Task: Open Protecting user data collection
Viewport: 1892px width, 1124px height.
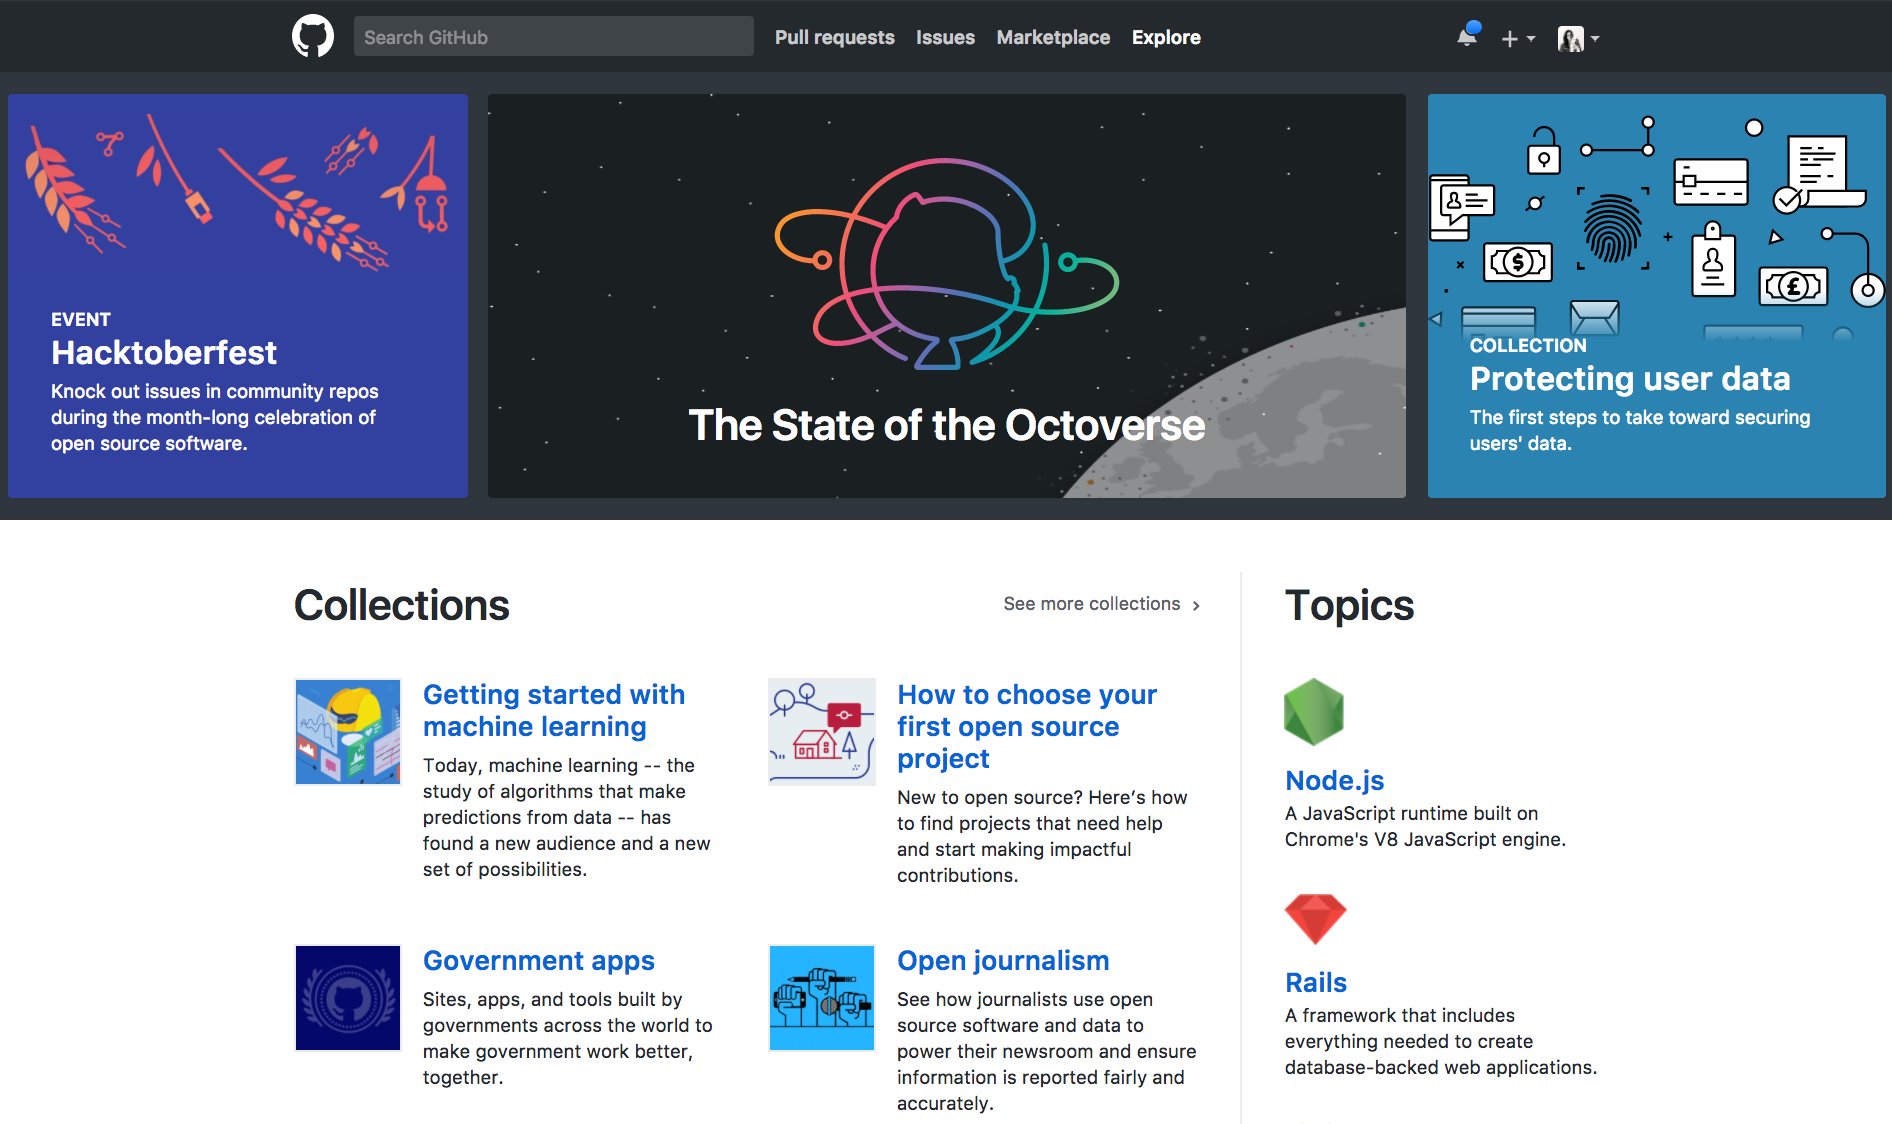Action: click(x=1657, y=296)
